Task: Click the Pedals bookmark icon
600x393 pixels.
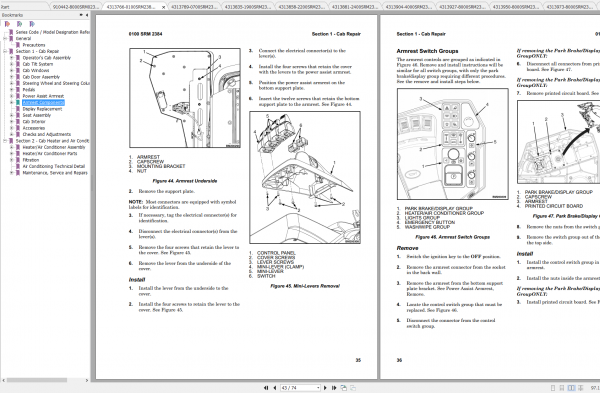Action: tap(18, 90)
